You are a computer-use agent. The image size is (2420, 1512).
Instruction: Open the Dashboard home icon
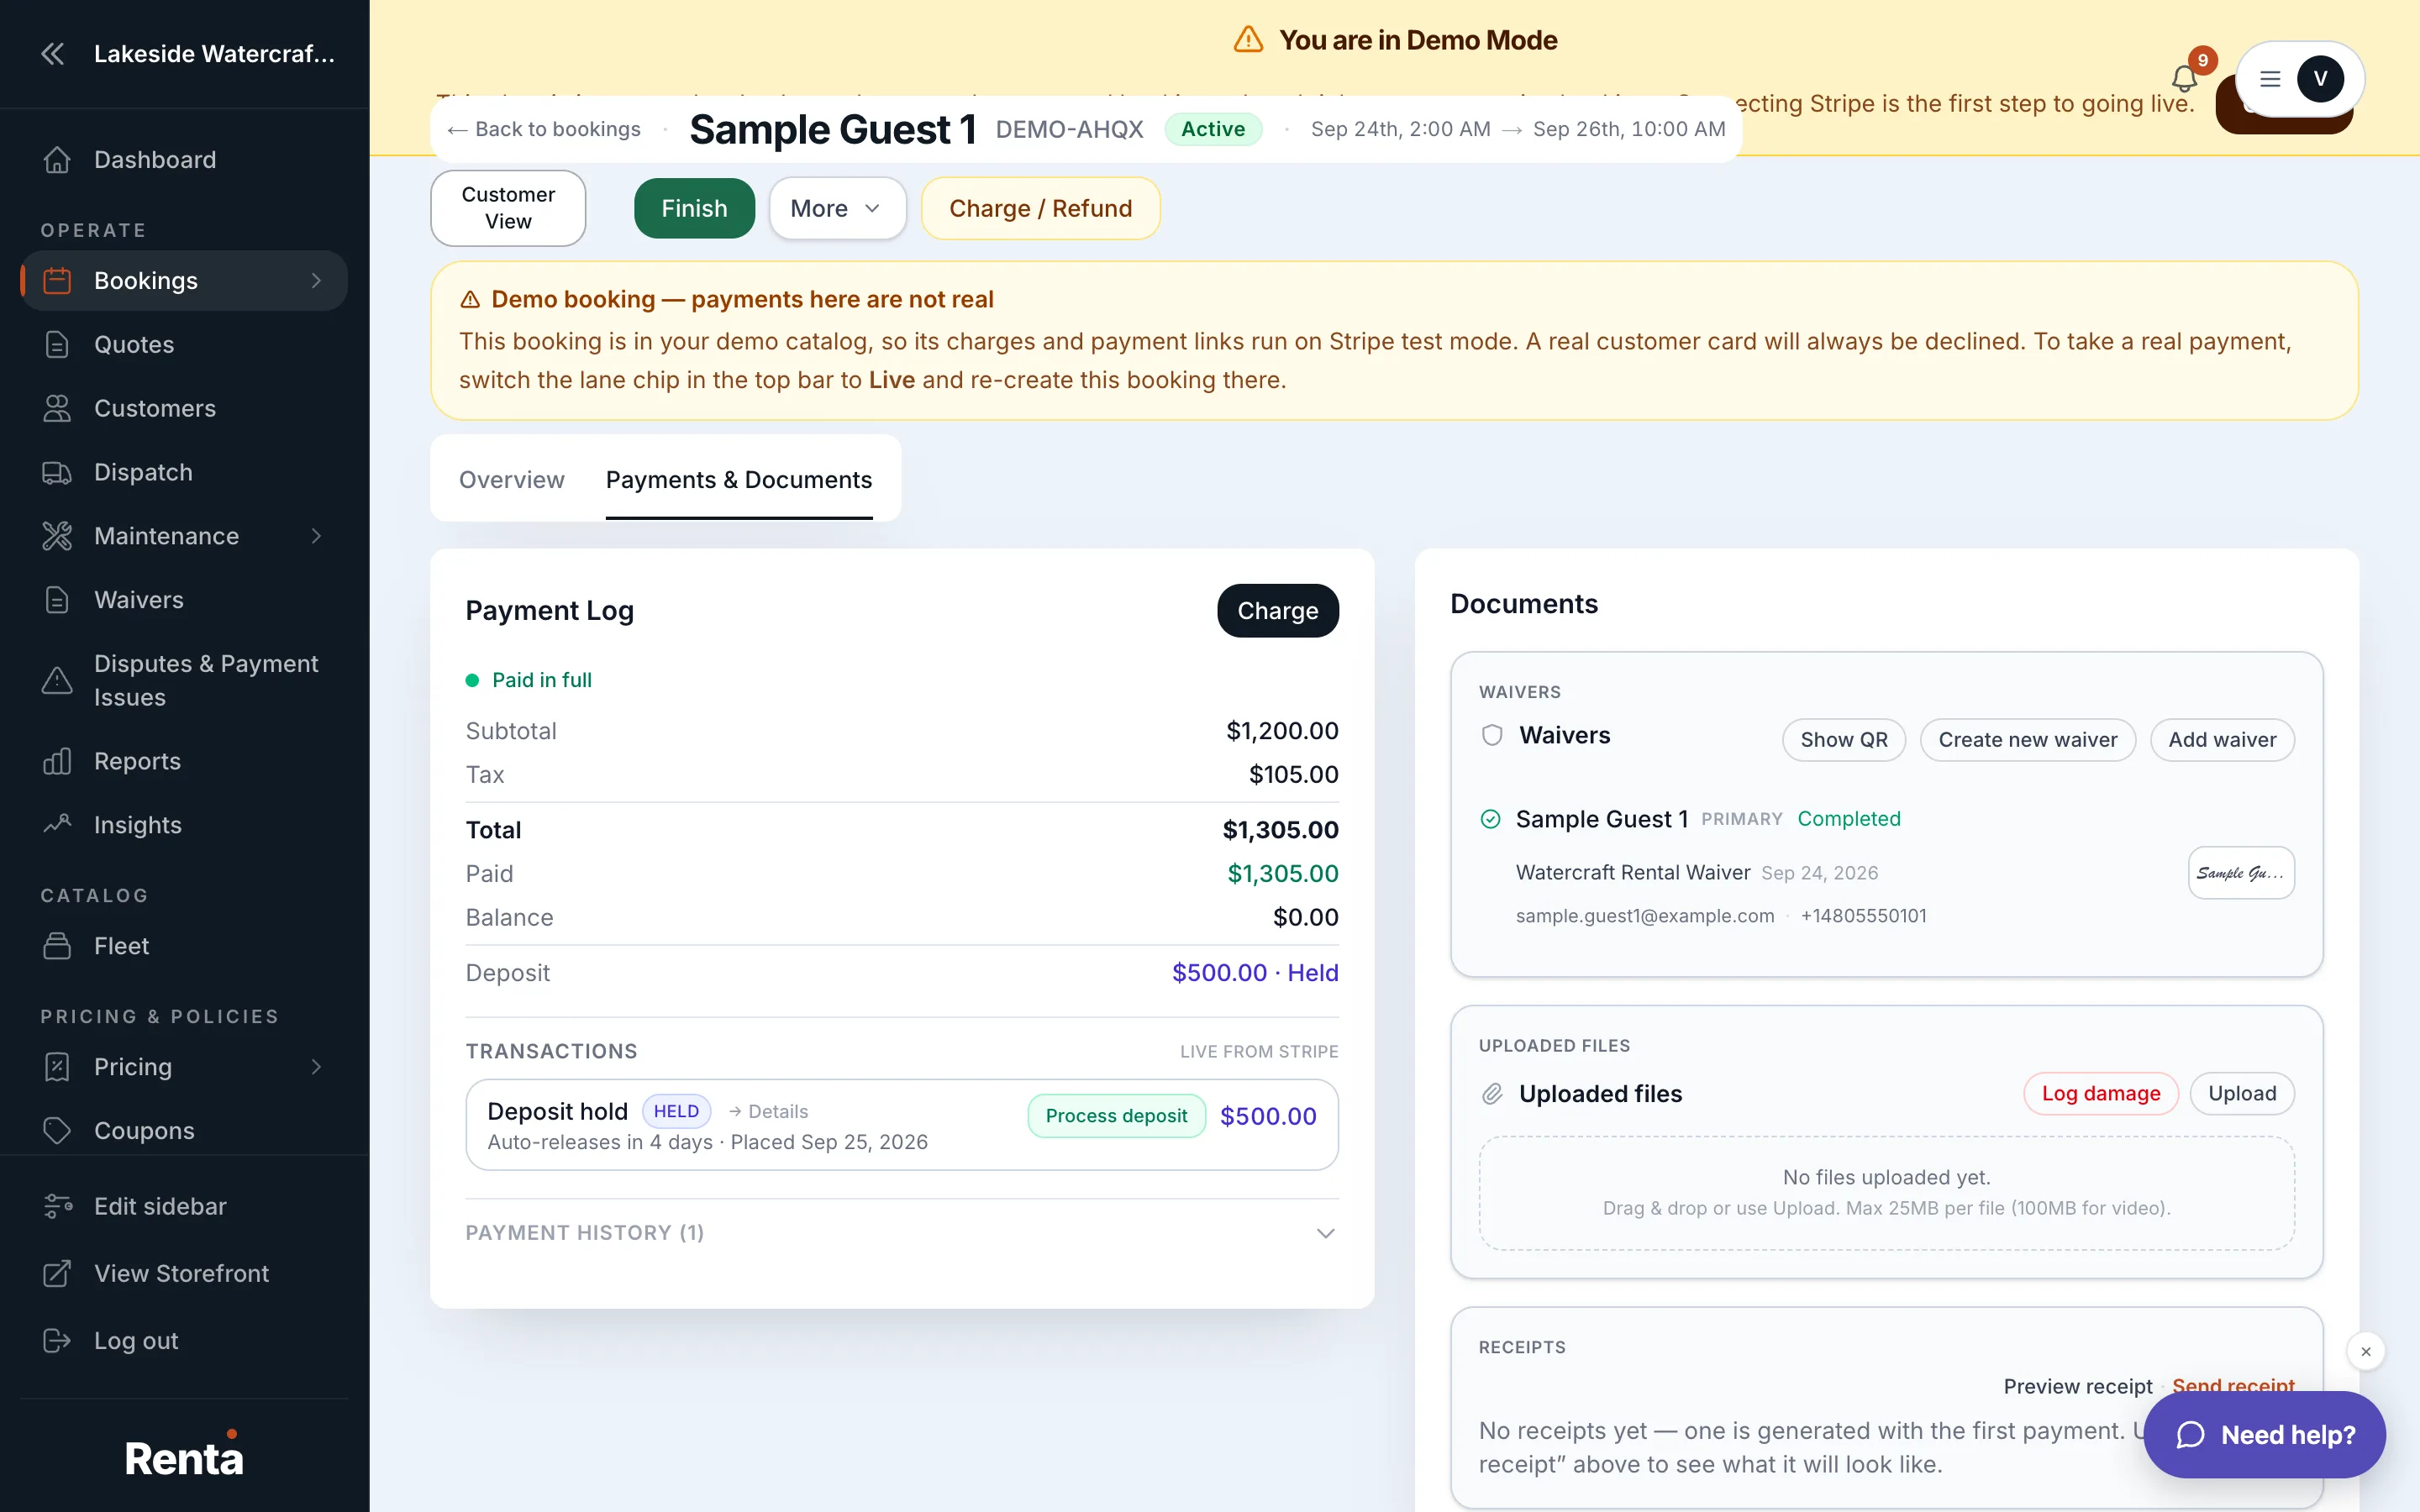tap(57, 160)
